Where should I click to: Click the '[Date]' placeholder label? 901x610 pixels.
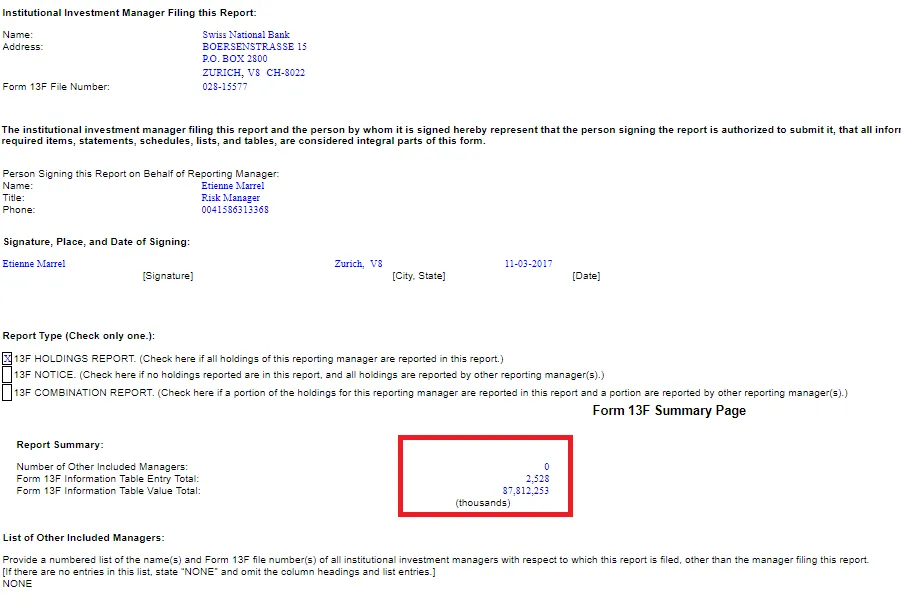586,276
